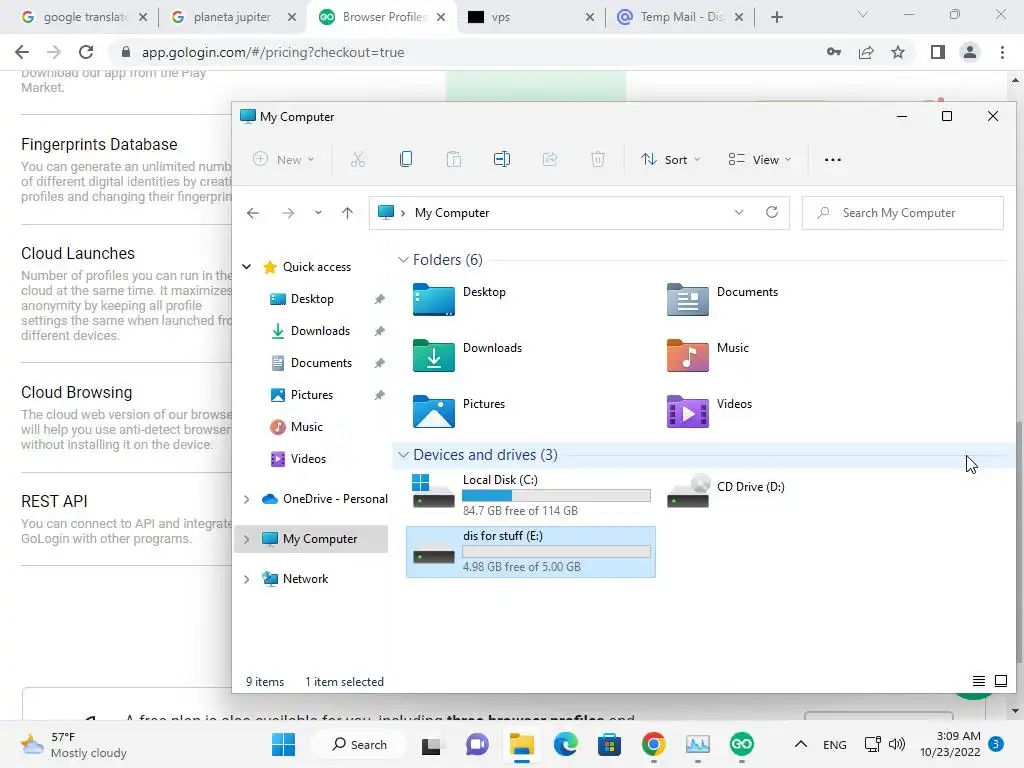Select Documents under Quick access
The image size is (1024, 768).
click(x=321, y=363)
